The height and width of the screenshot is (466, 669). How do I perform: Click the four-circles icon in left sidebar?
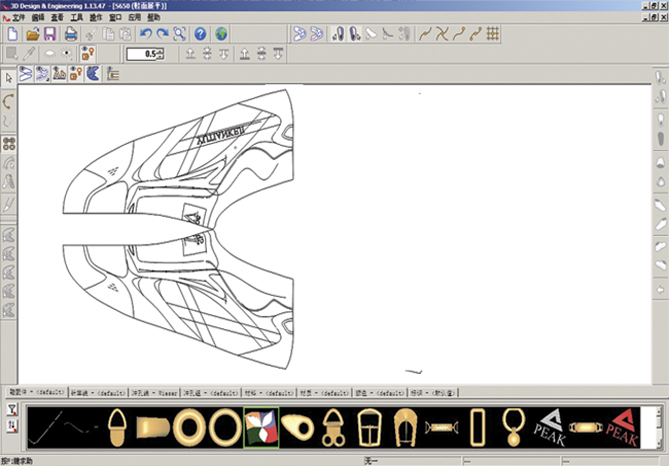pyautogui.click(x=9, y=144)
